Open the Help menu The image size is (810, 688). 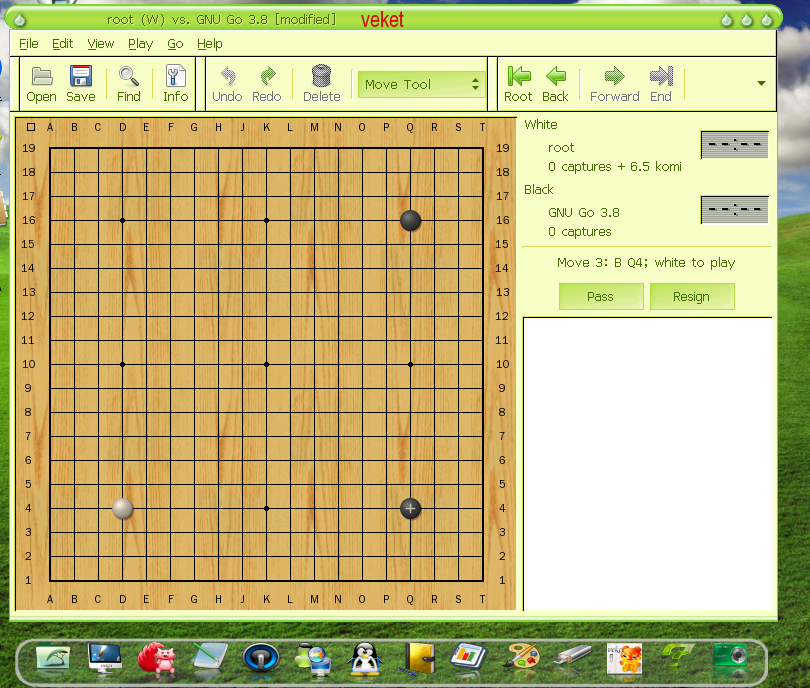(210, 44)
